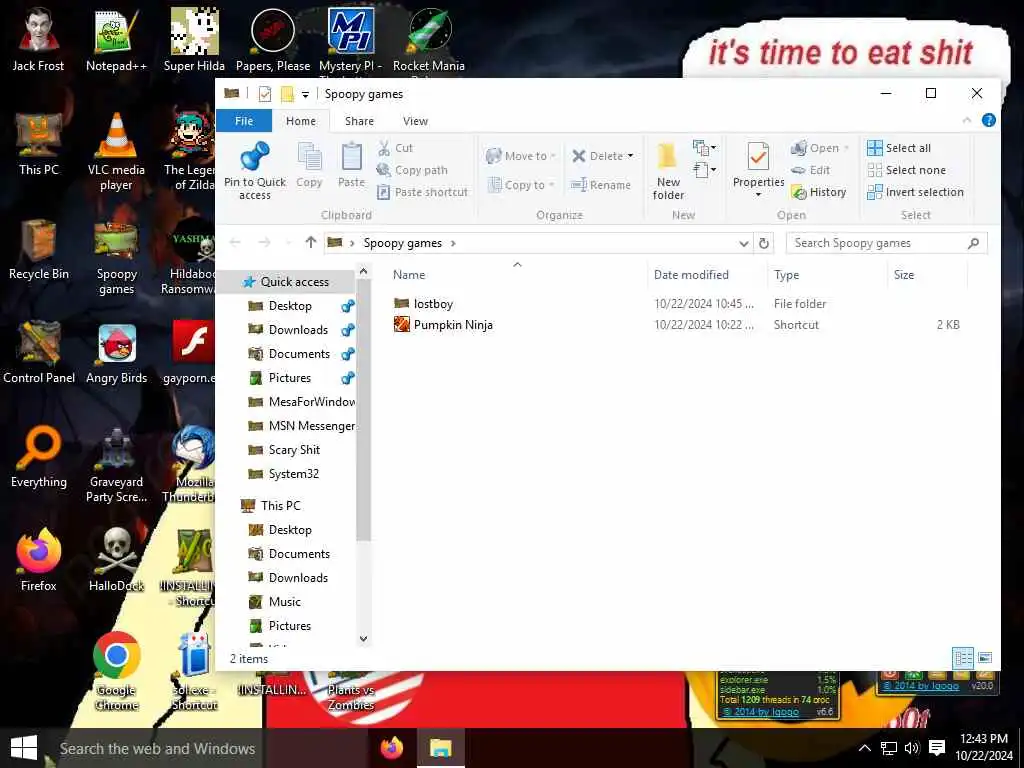This screenshot has width=1024, height=768.
Task: Click Pin to Quick access icon
Action: pos(255,171)
